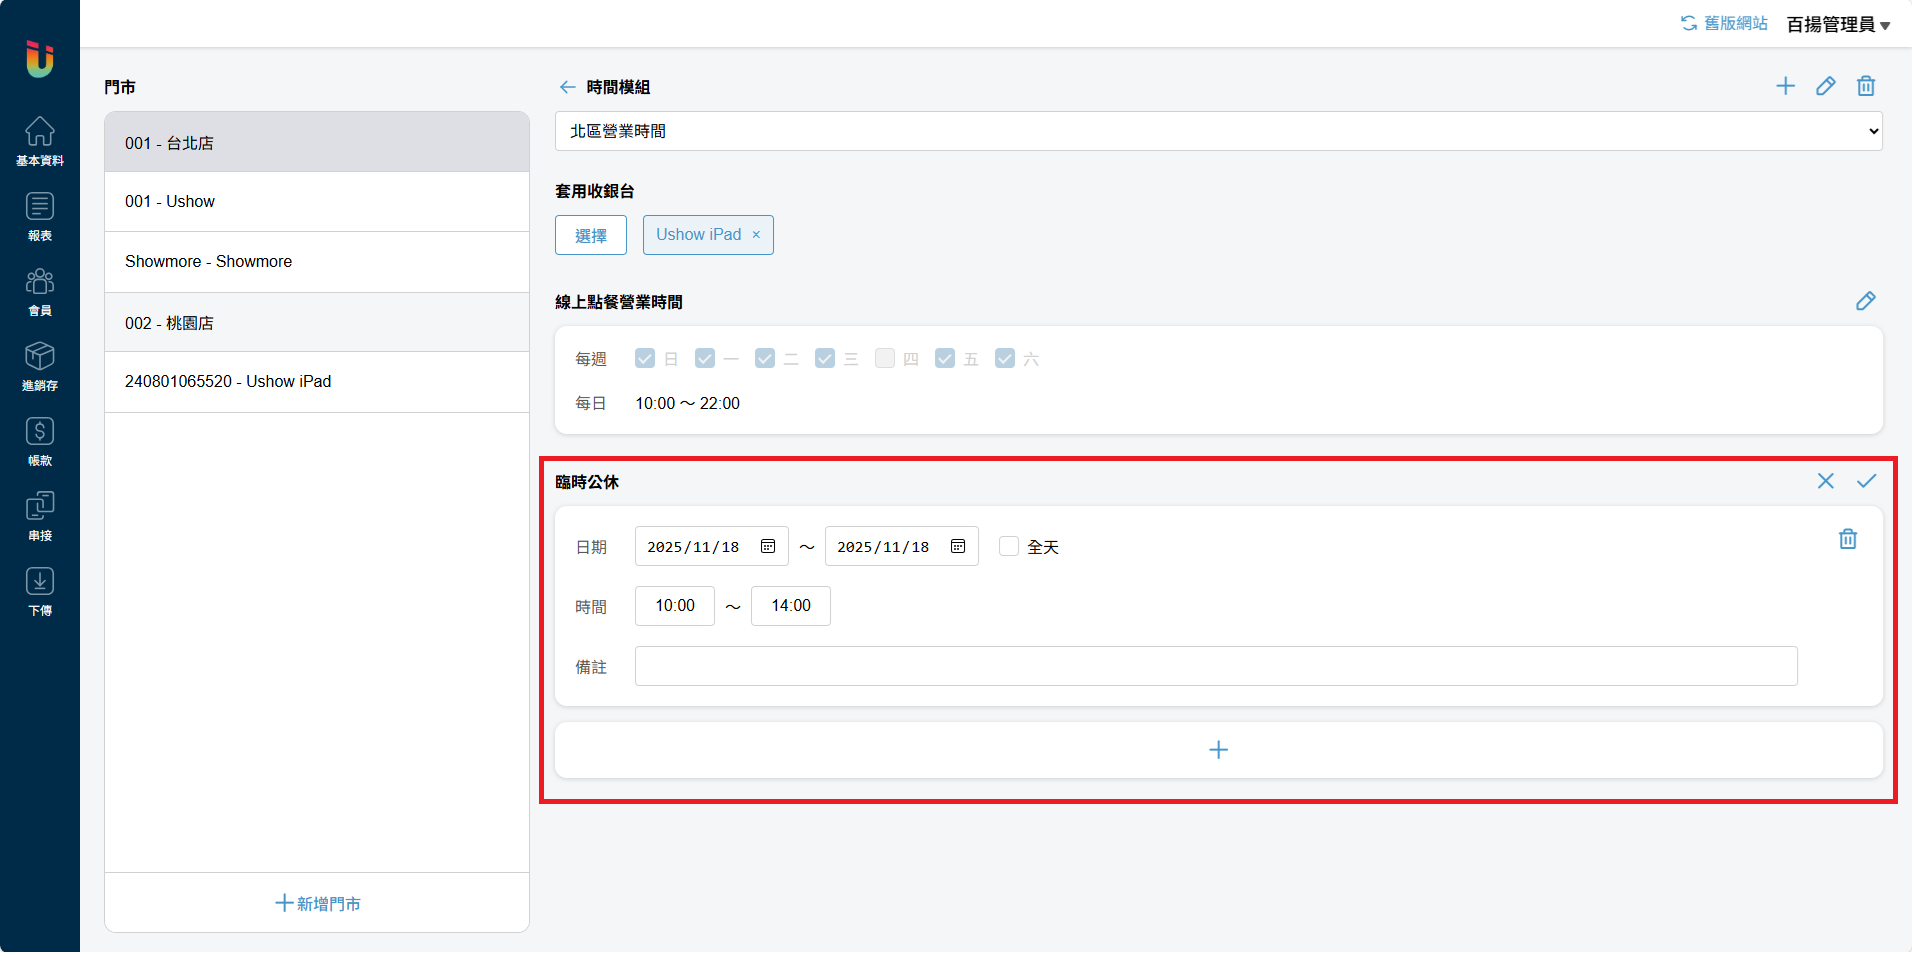Open the start date calendar picker
This screenshot has width=1912, height=953.
tap(768, 546)
